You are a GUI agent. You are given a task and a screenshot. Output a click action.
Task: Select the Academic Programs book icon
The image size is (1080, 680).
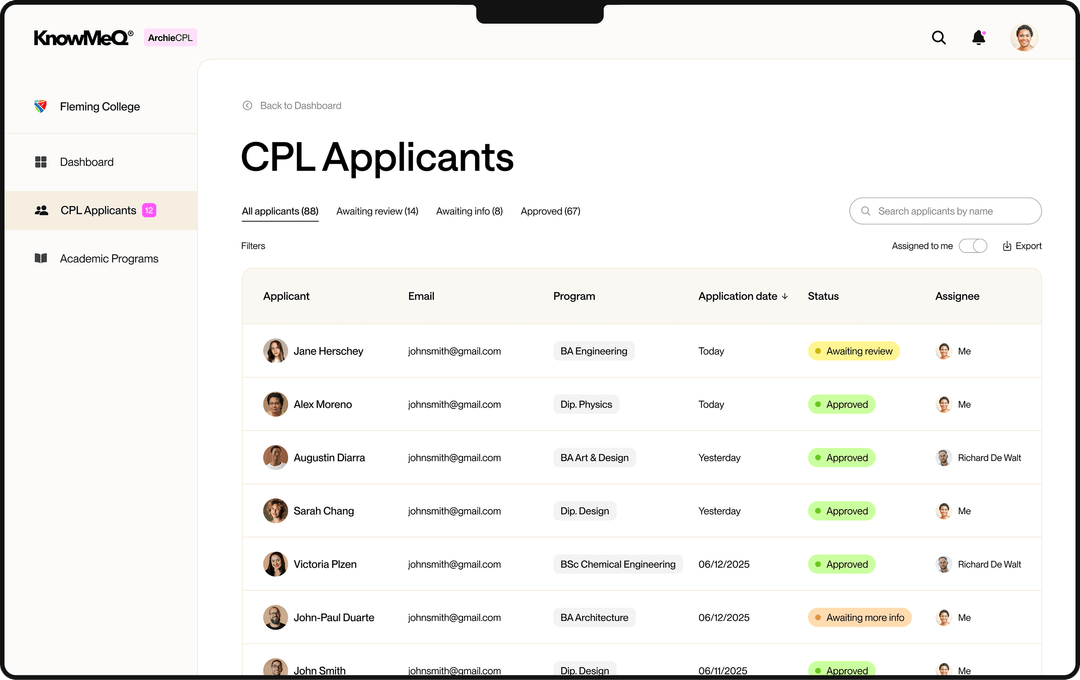[40, 258]
